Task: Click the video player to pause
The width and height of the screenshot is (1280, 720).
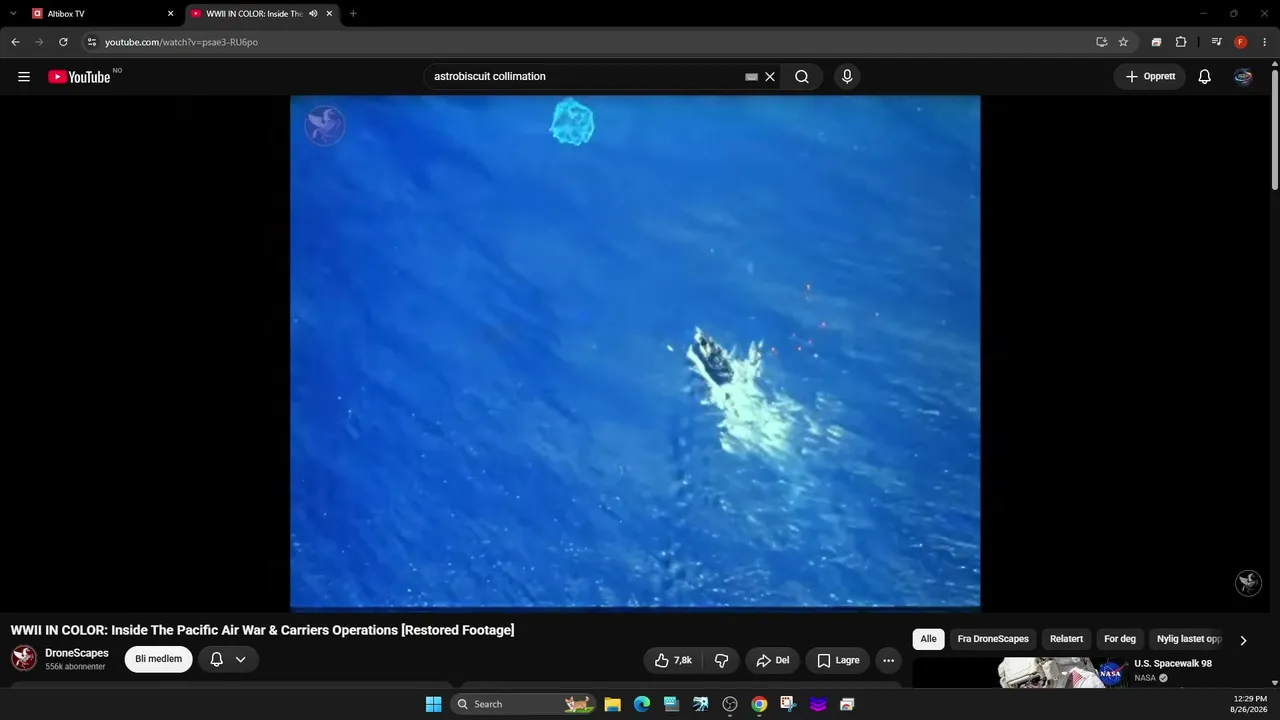Action: (635, 352)
